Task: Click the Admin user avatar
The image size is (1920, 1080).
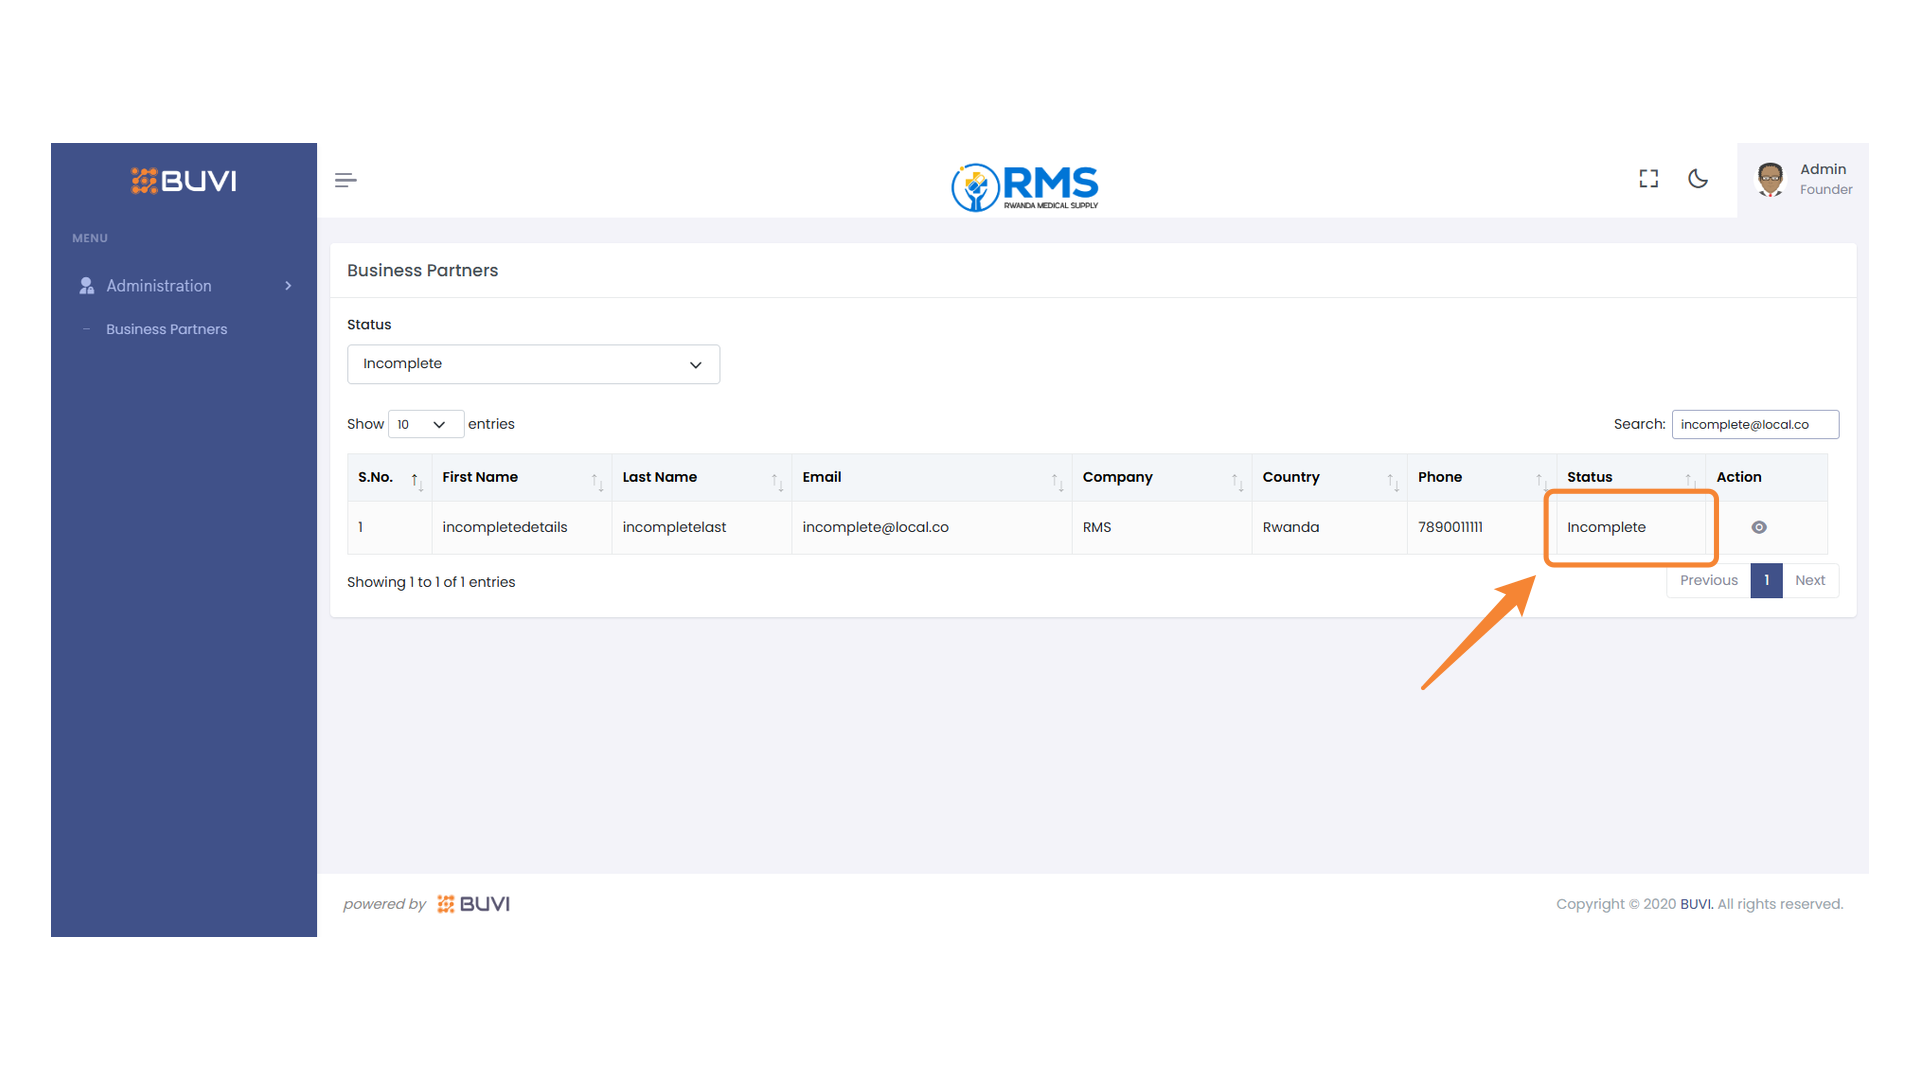Action: click(1770, 179)
